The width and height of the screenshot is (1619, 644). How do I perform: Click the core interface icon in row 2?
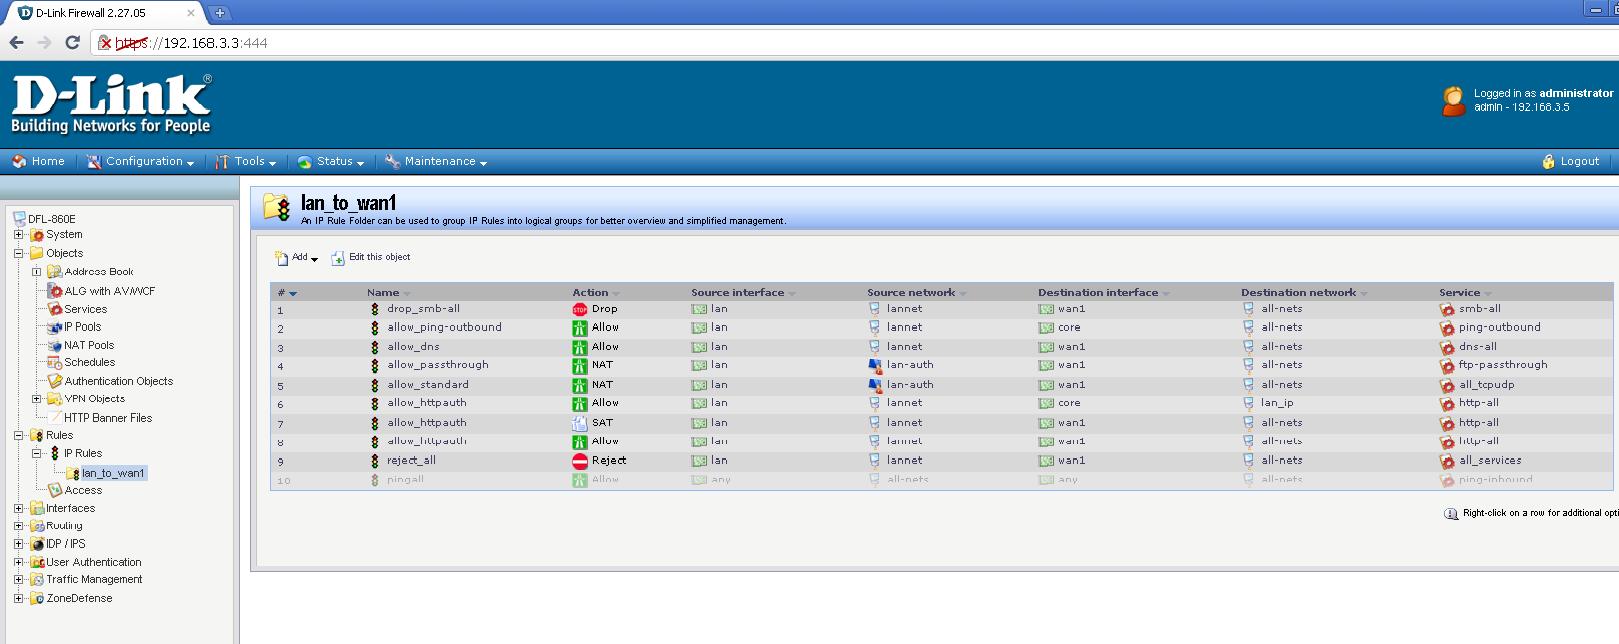[x=1046, y=328]
